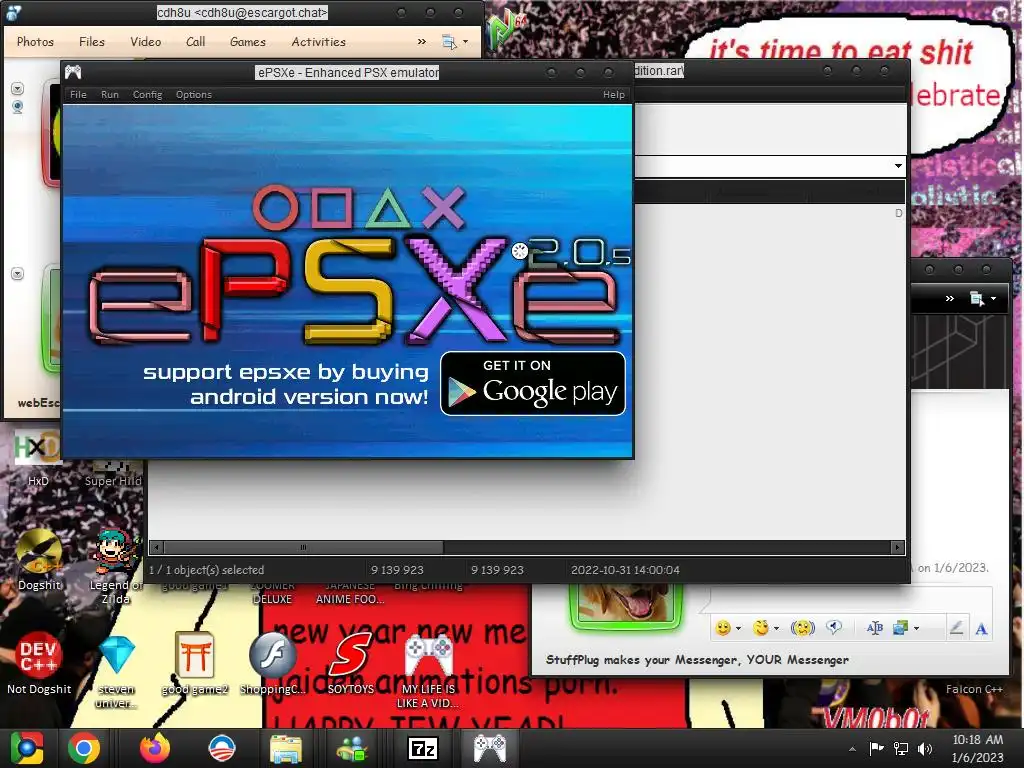This screenshot has width=1024, height=768.
Task: Select the ShoppingC Flash desktop icon
Action: click(x=272, y=664)
